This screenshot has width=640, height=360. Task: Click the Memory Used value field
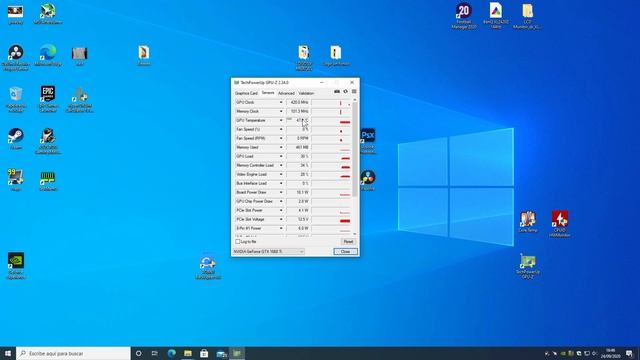pos(298,147)
